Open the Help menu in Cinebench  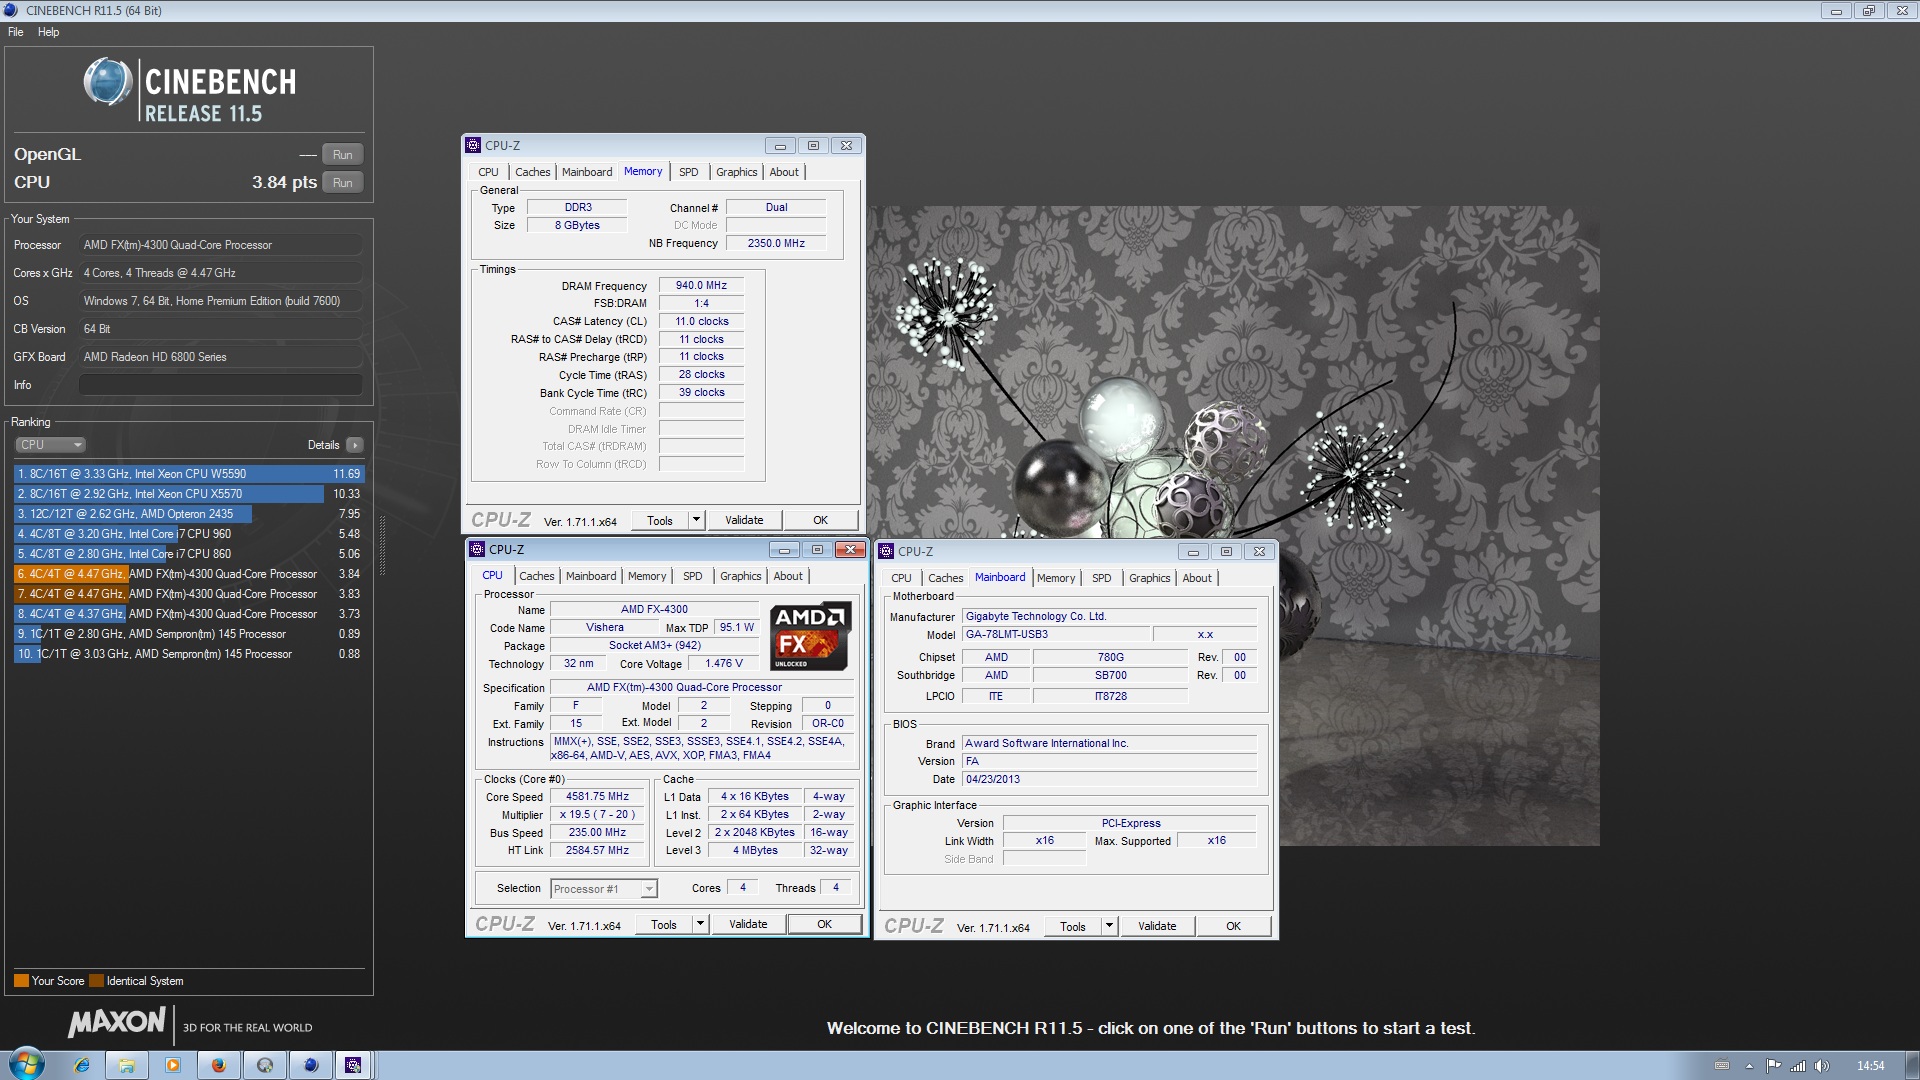pyautogui.click(x=48, y=32)
